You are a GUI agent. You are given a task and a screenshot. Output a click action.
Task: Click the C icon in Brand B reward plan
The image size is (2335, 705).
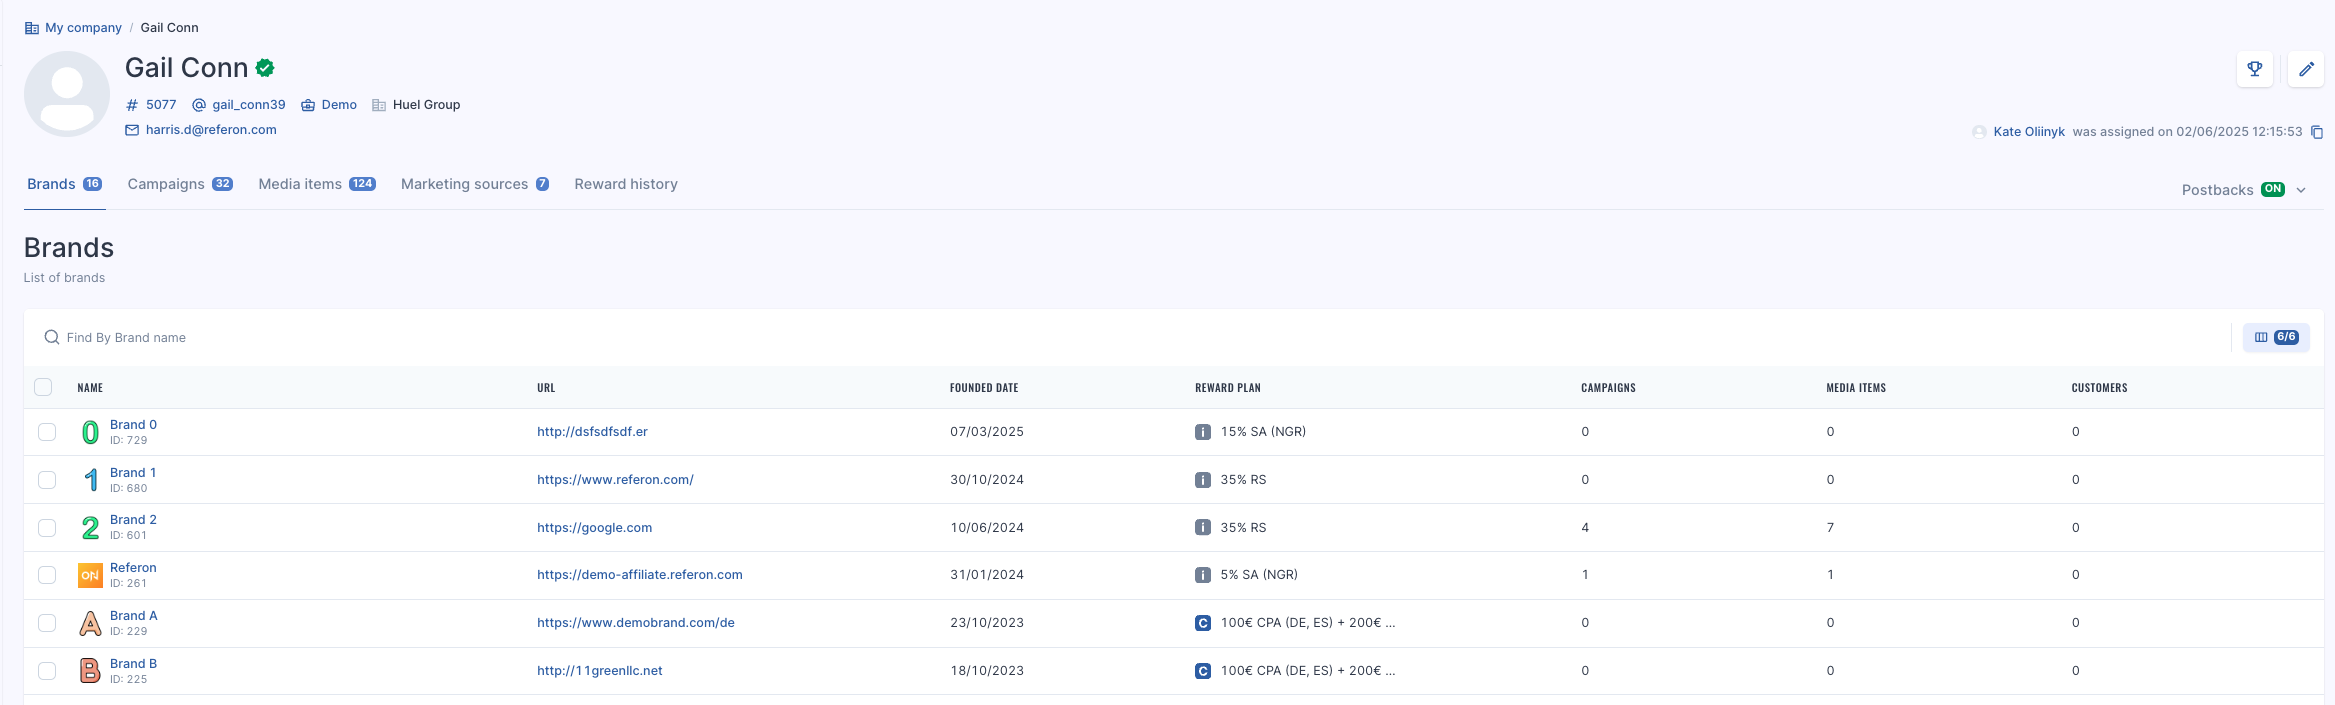[x=1203, y=671]
